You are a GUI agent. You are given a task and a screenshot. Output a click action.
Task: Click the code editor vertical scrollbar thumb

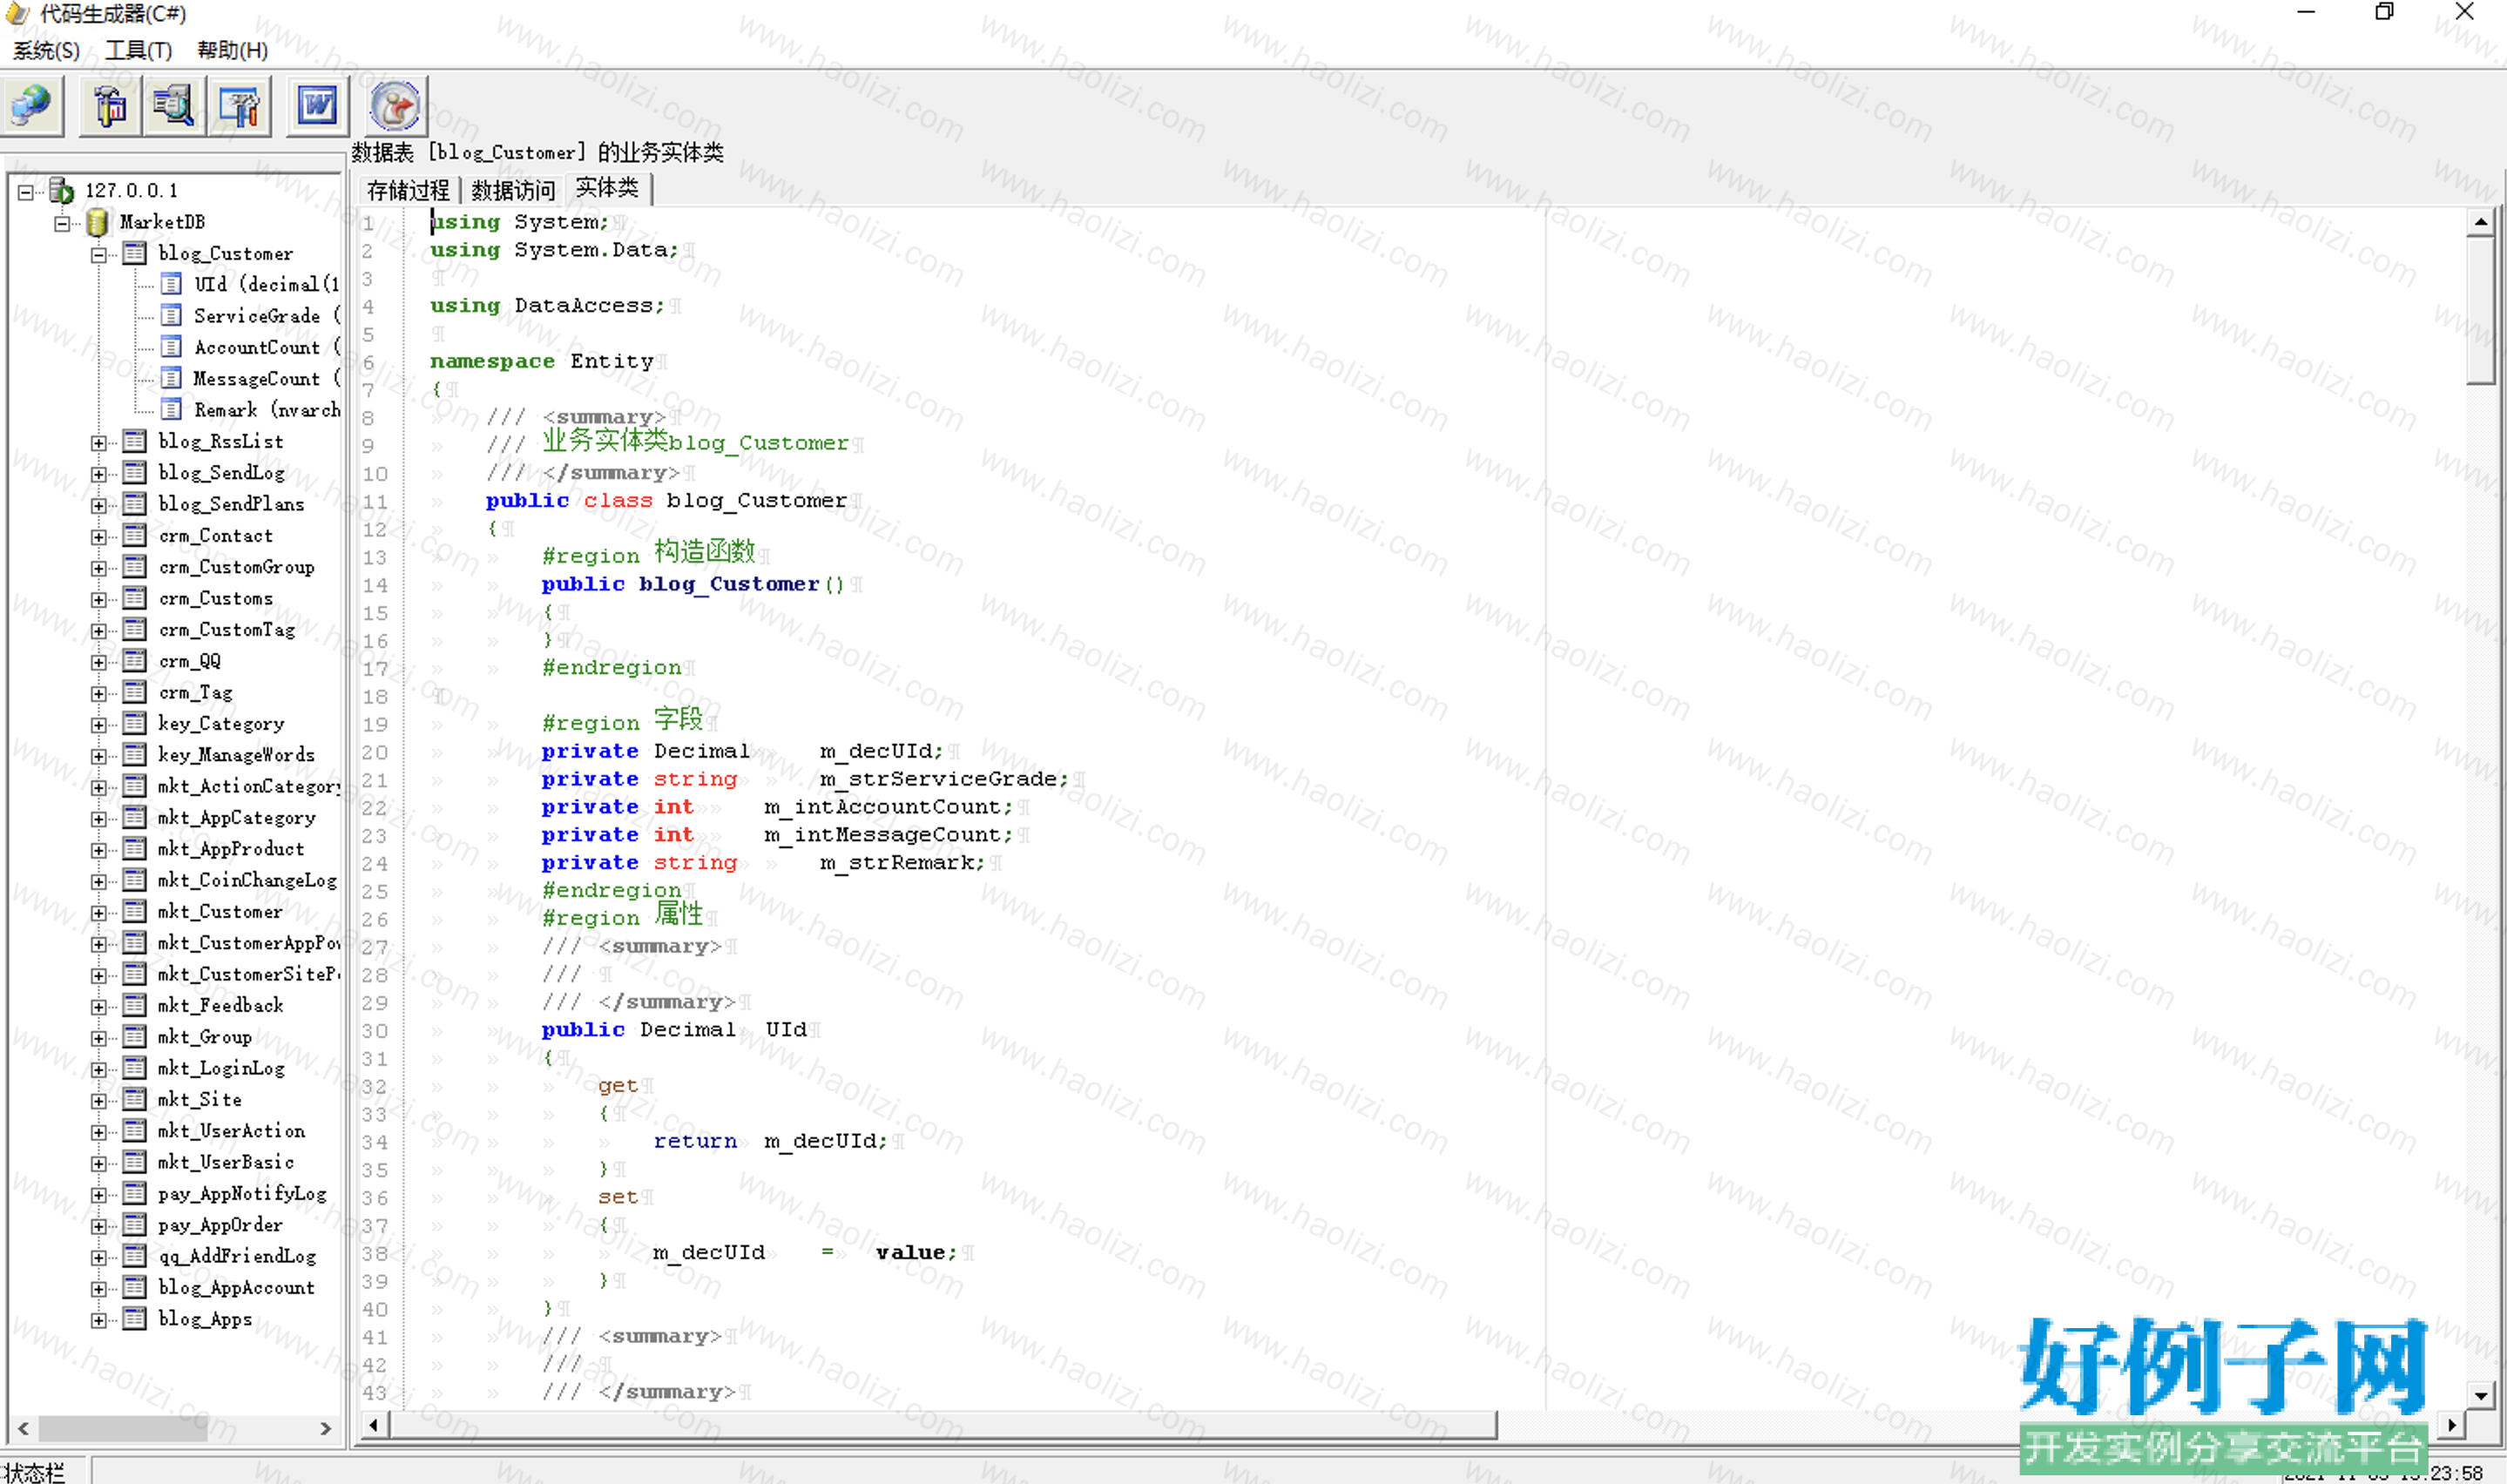click(x=2480, y=310)
